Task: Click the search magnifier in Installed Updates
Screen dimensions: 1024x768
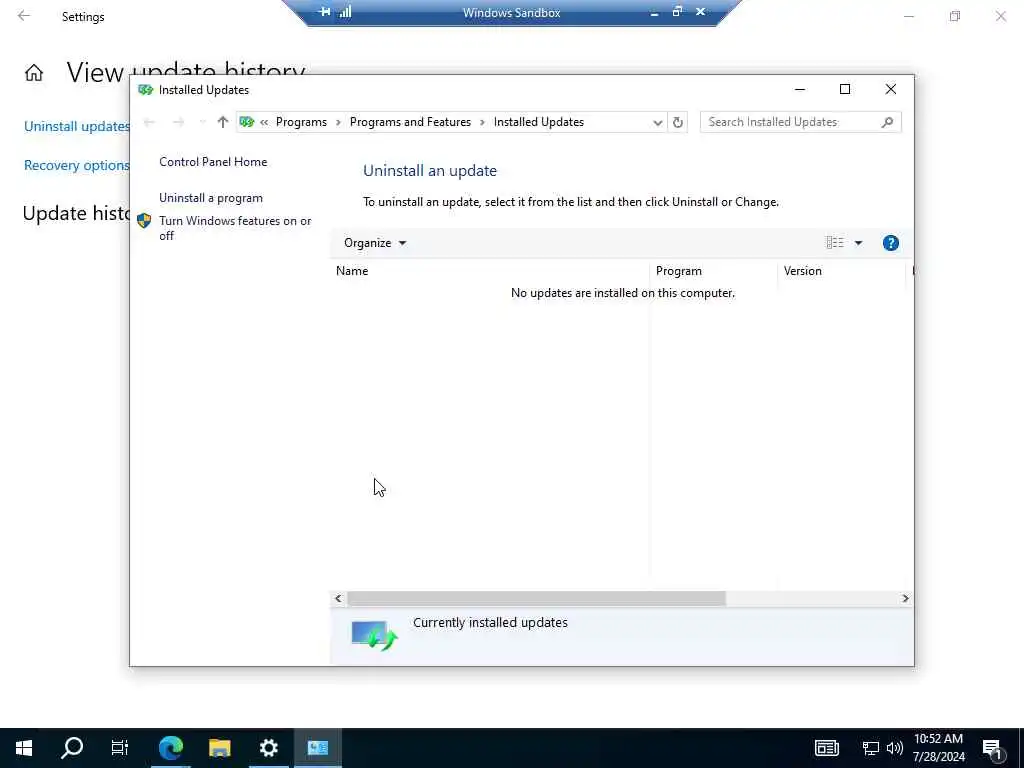Action: (x=887, y=122)
